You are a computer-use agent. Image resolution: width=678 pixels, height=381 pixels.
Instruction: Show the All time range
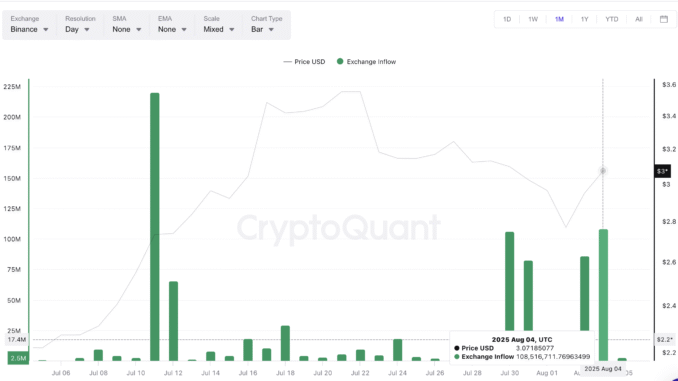click(x=639, y=19)
